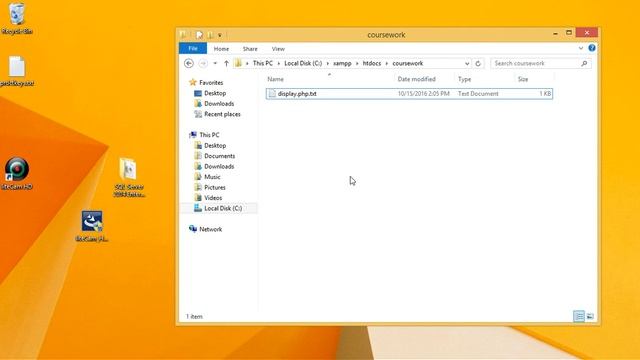The width and height of the screenshot is (640, 360).
Task: Open the Videos folder
Action: click(213, 198)
